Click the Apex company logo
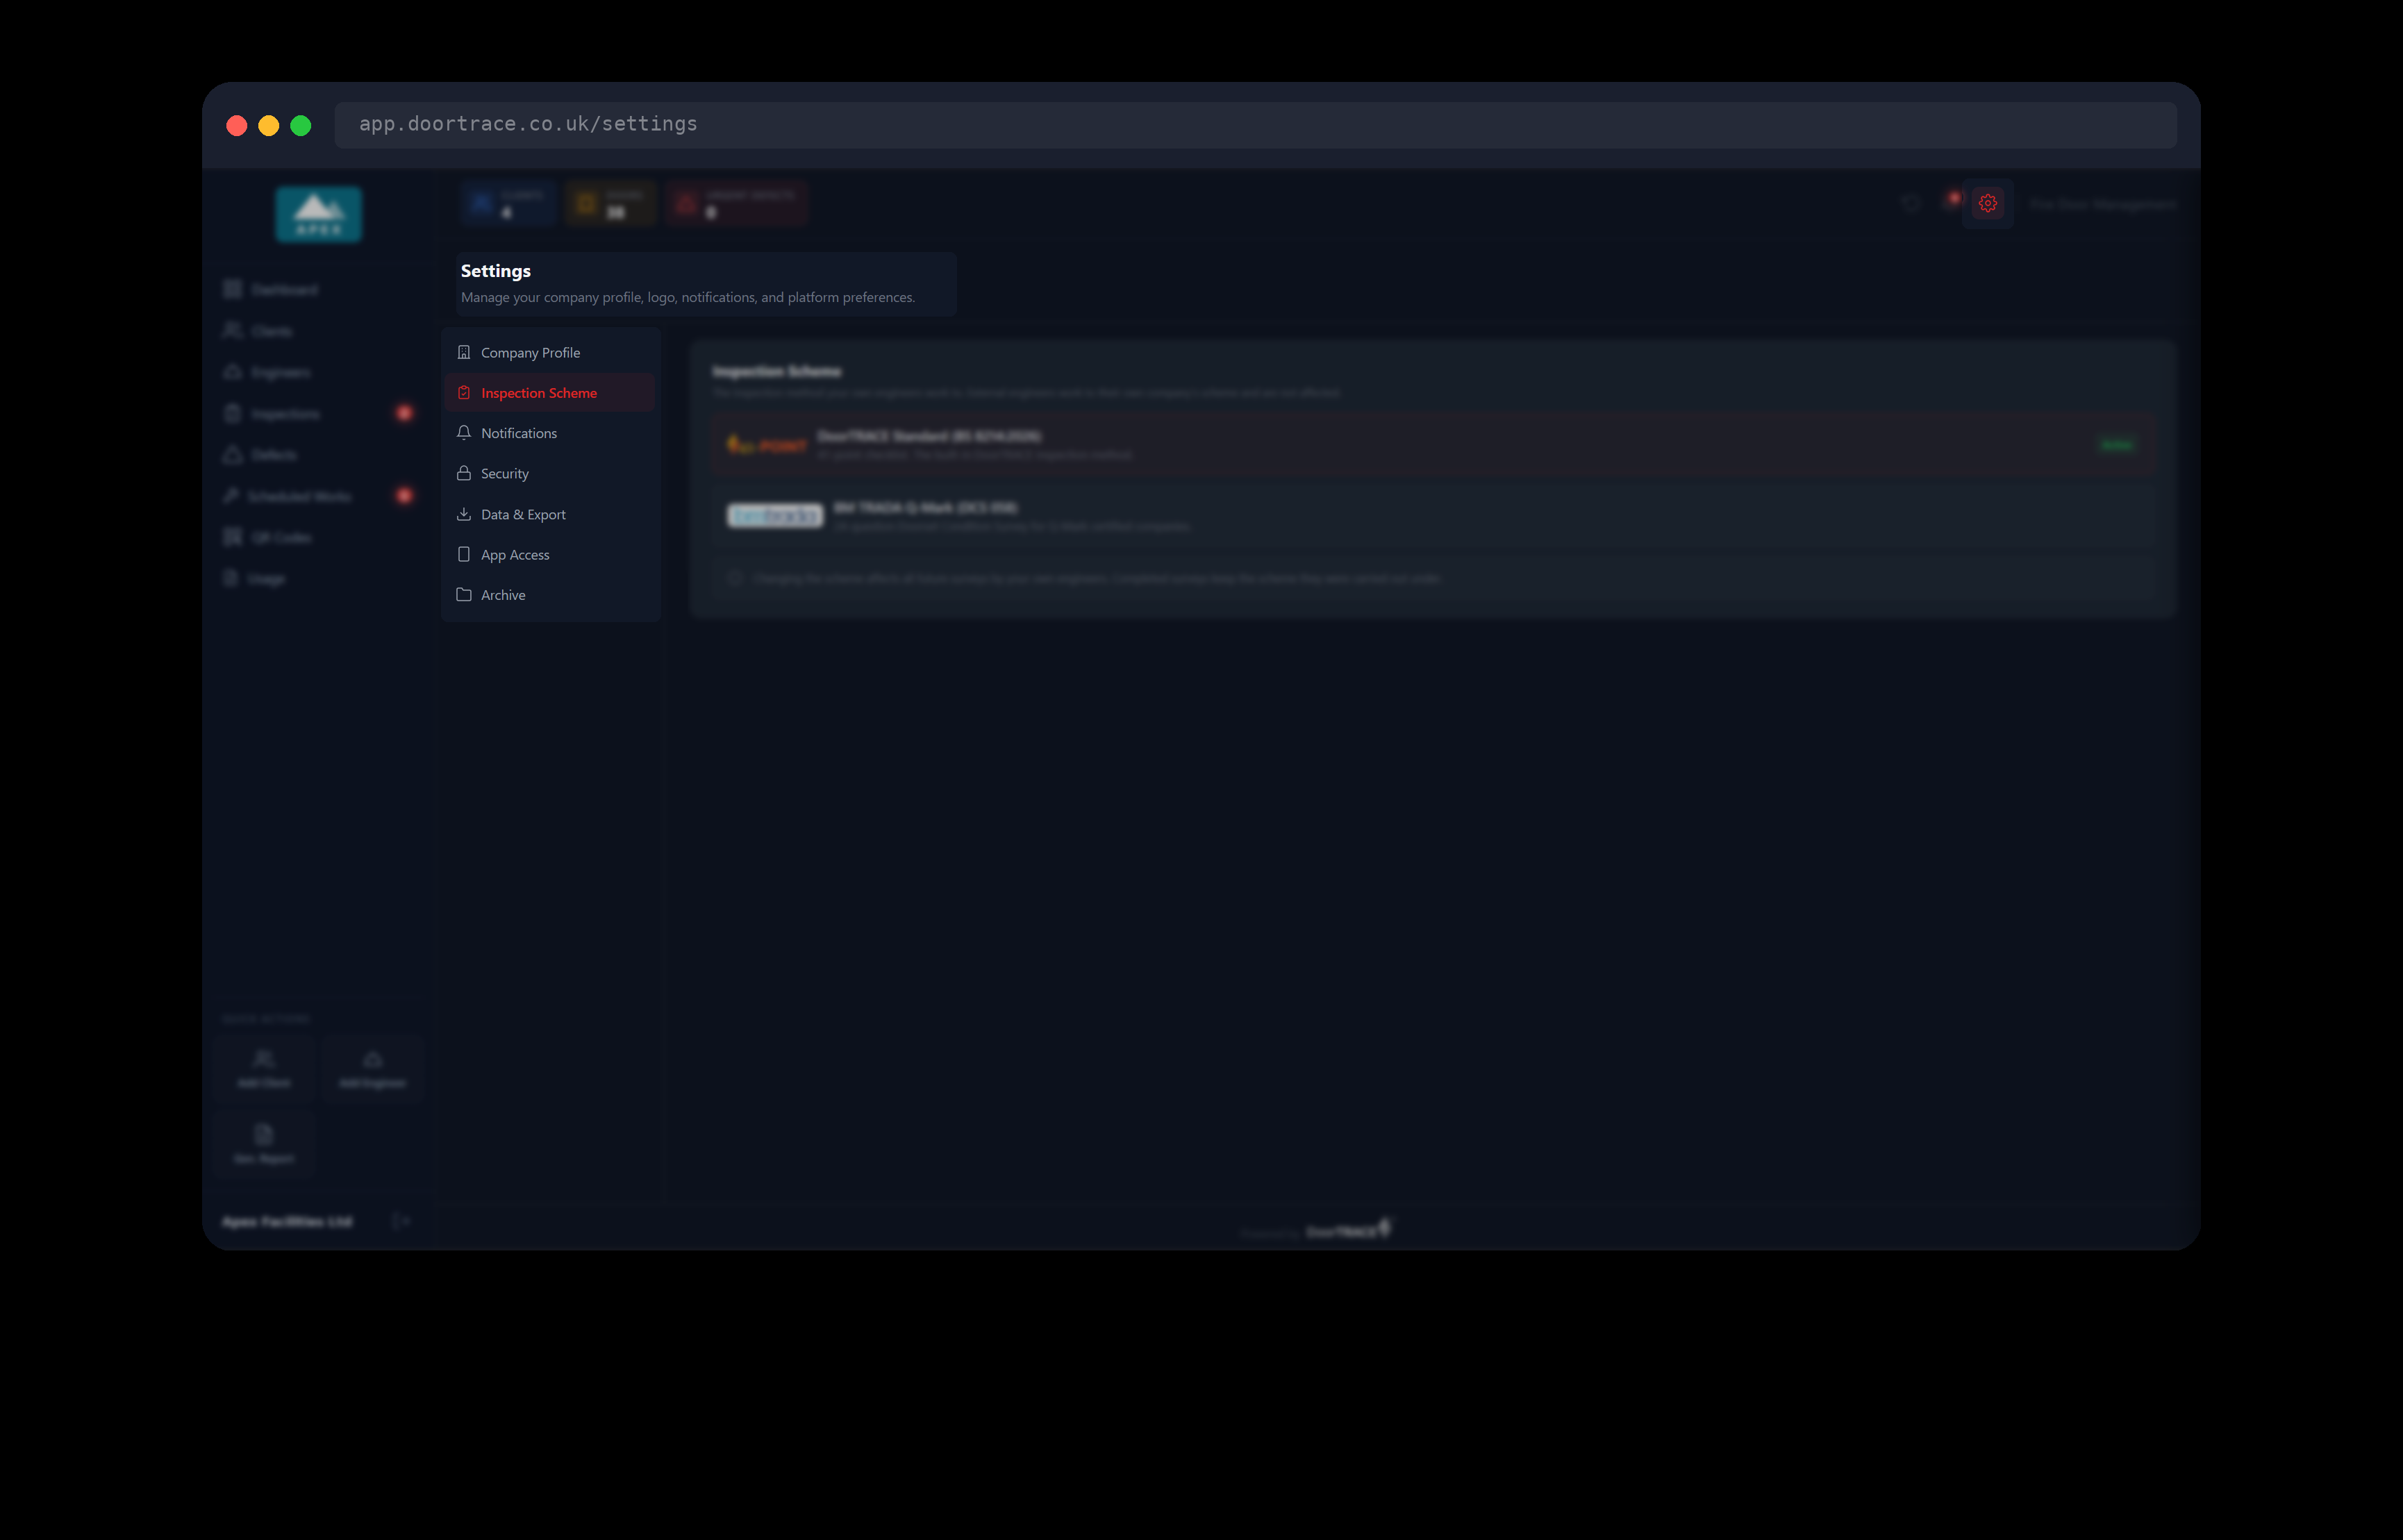Screen dimensions: 2403x1540 coord(319,214)
